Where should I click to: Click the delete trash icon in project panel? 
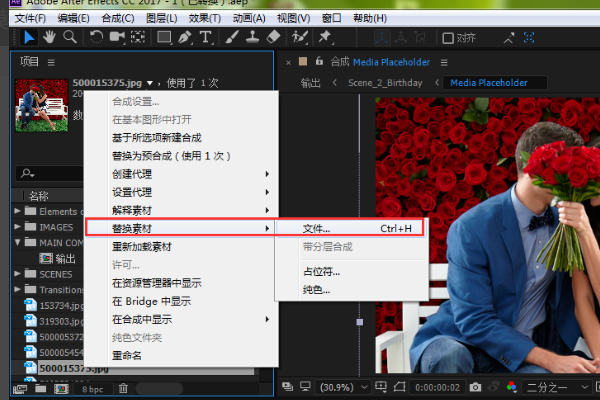(x=123, y=388)
